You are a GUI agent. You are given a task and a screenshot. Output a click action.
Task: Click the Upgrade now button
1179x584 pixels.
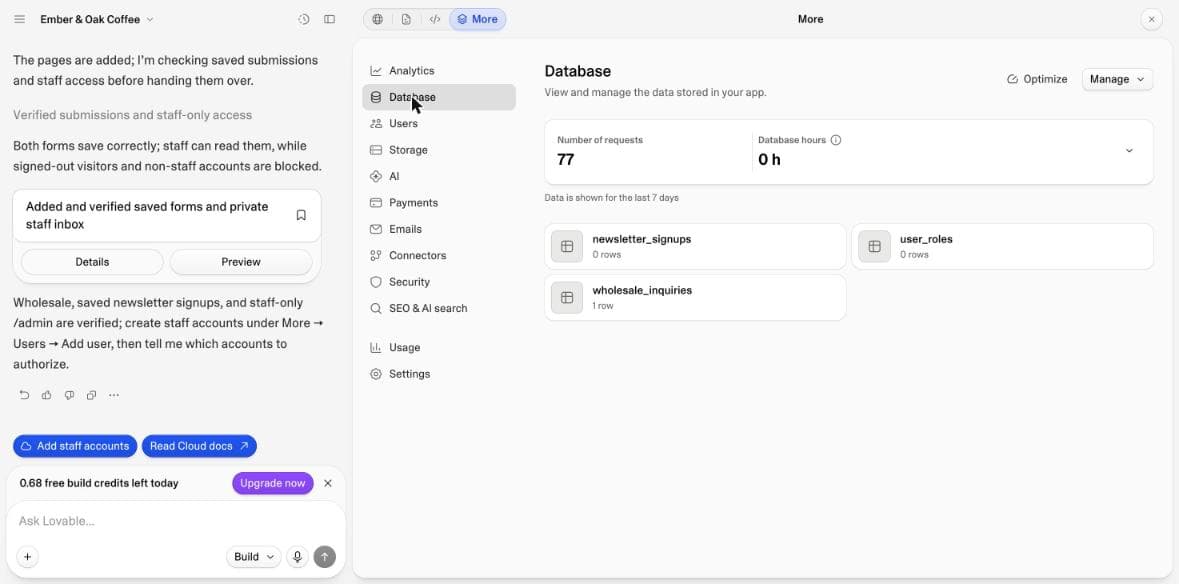tap(273, 483)
